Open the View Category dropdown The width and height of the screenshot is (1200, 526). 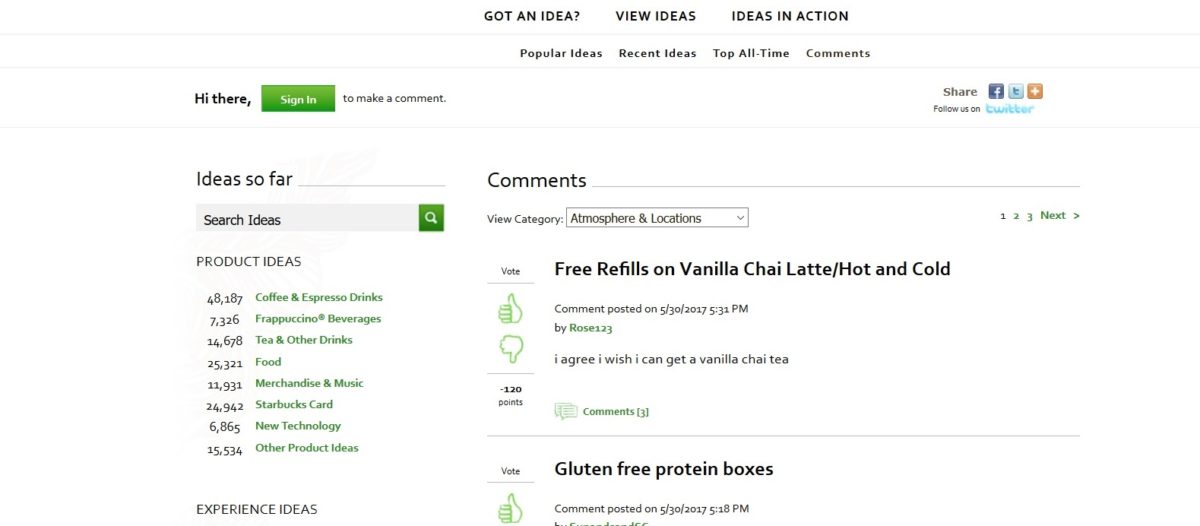coord(657,218)
